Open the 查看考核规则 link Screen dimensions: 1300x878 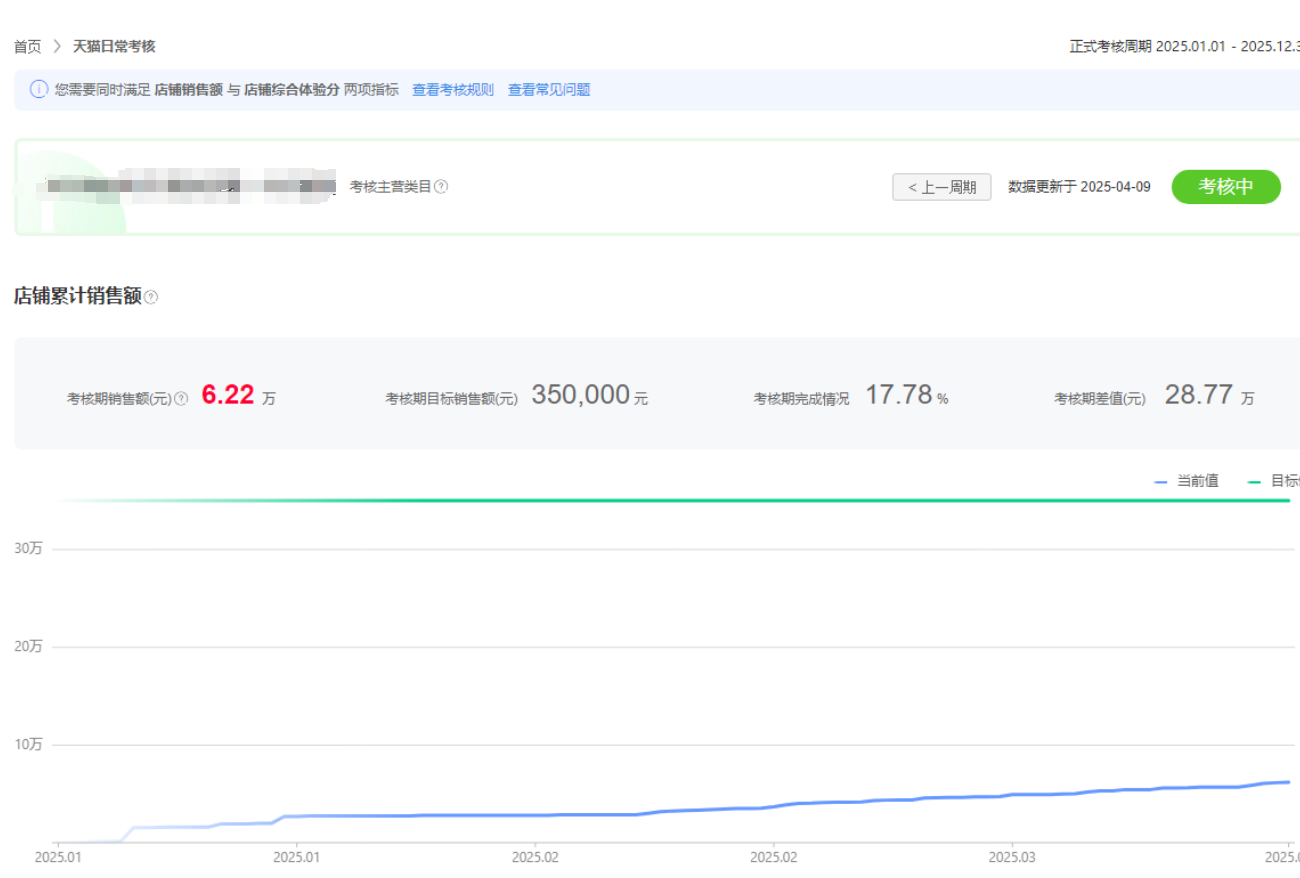tap(453, 90)
